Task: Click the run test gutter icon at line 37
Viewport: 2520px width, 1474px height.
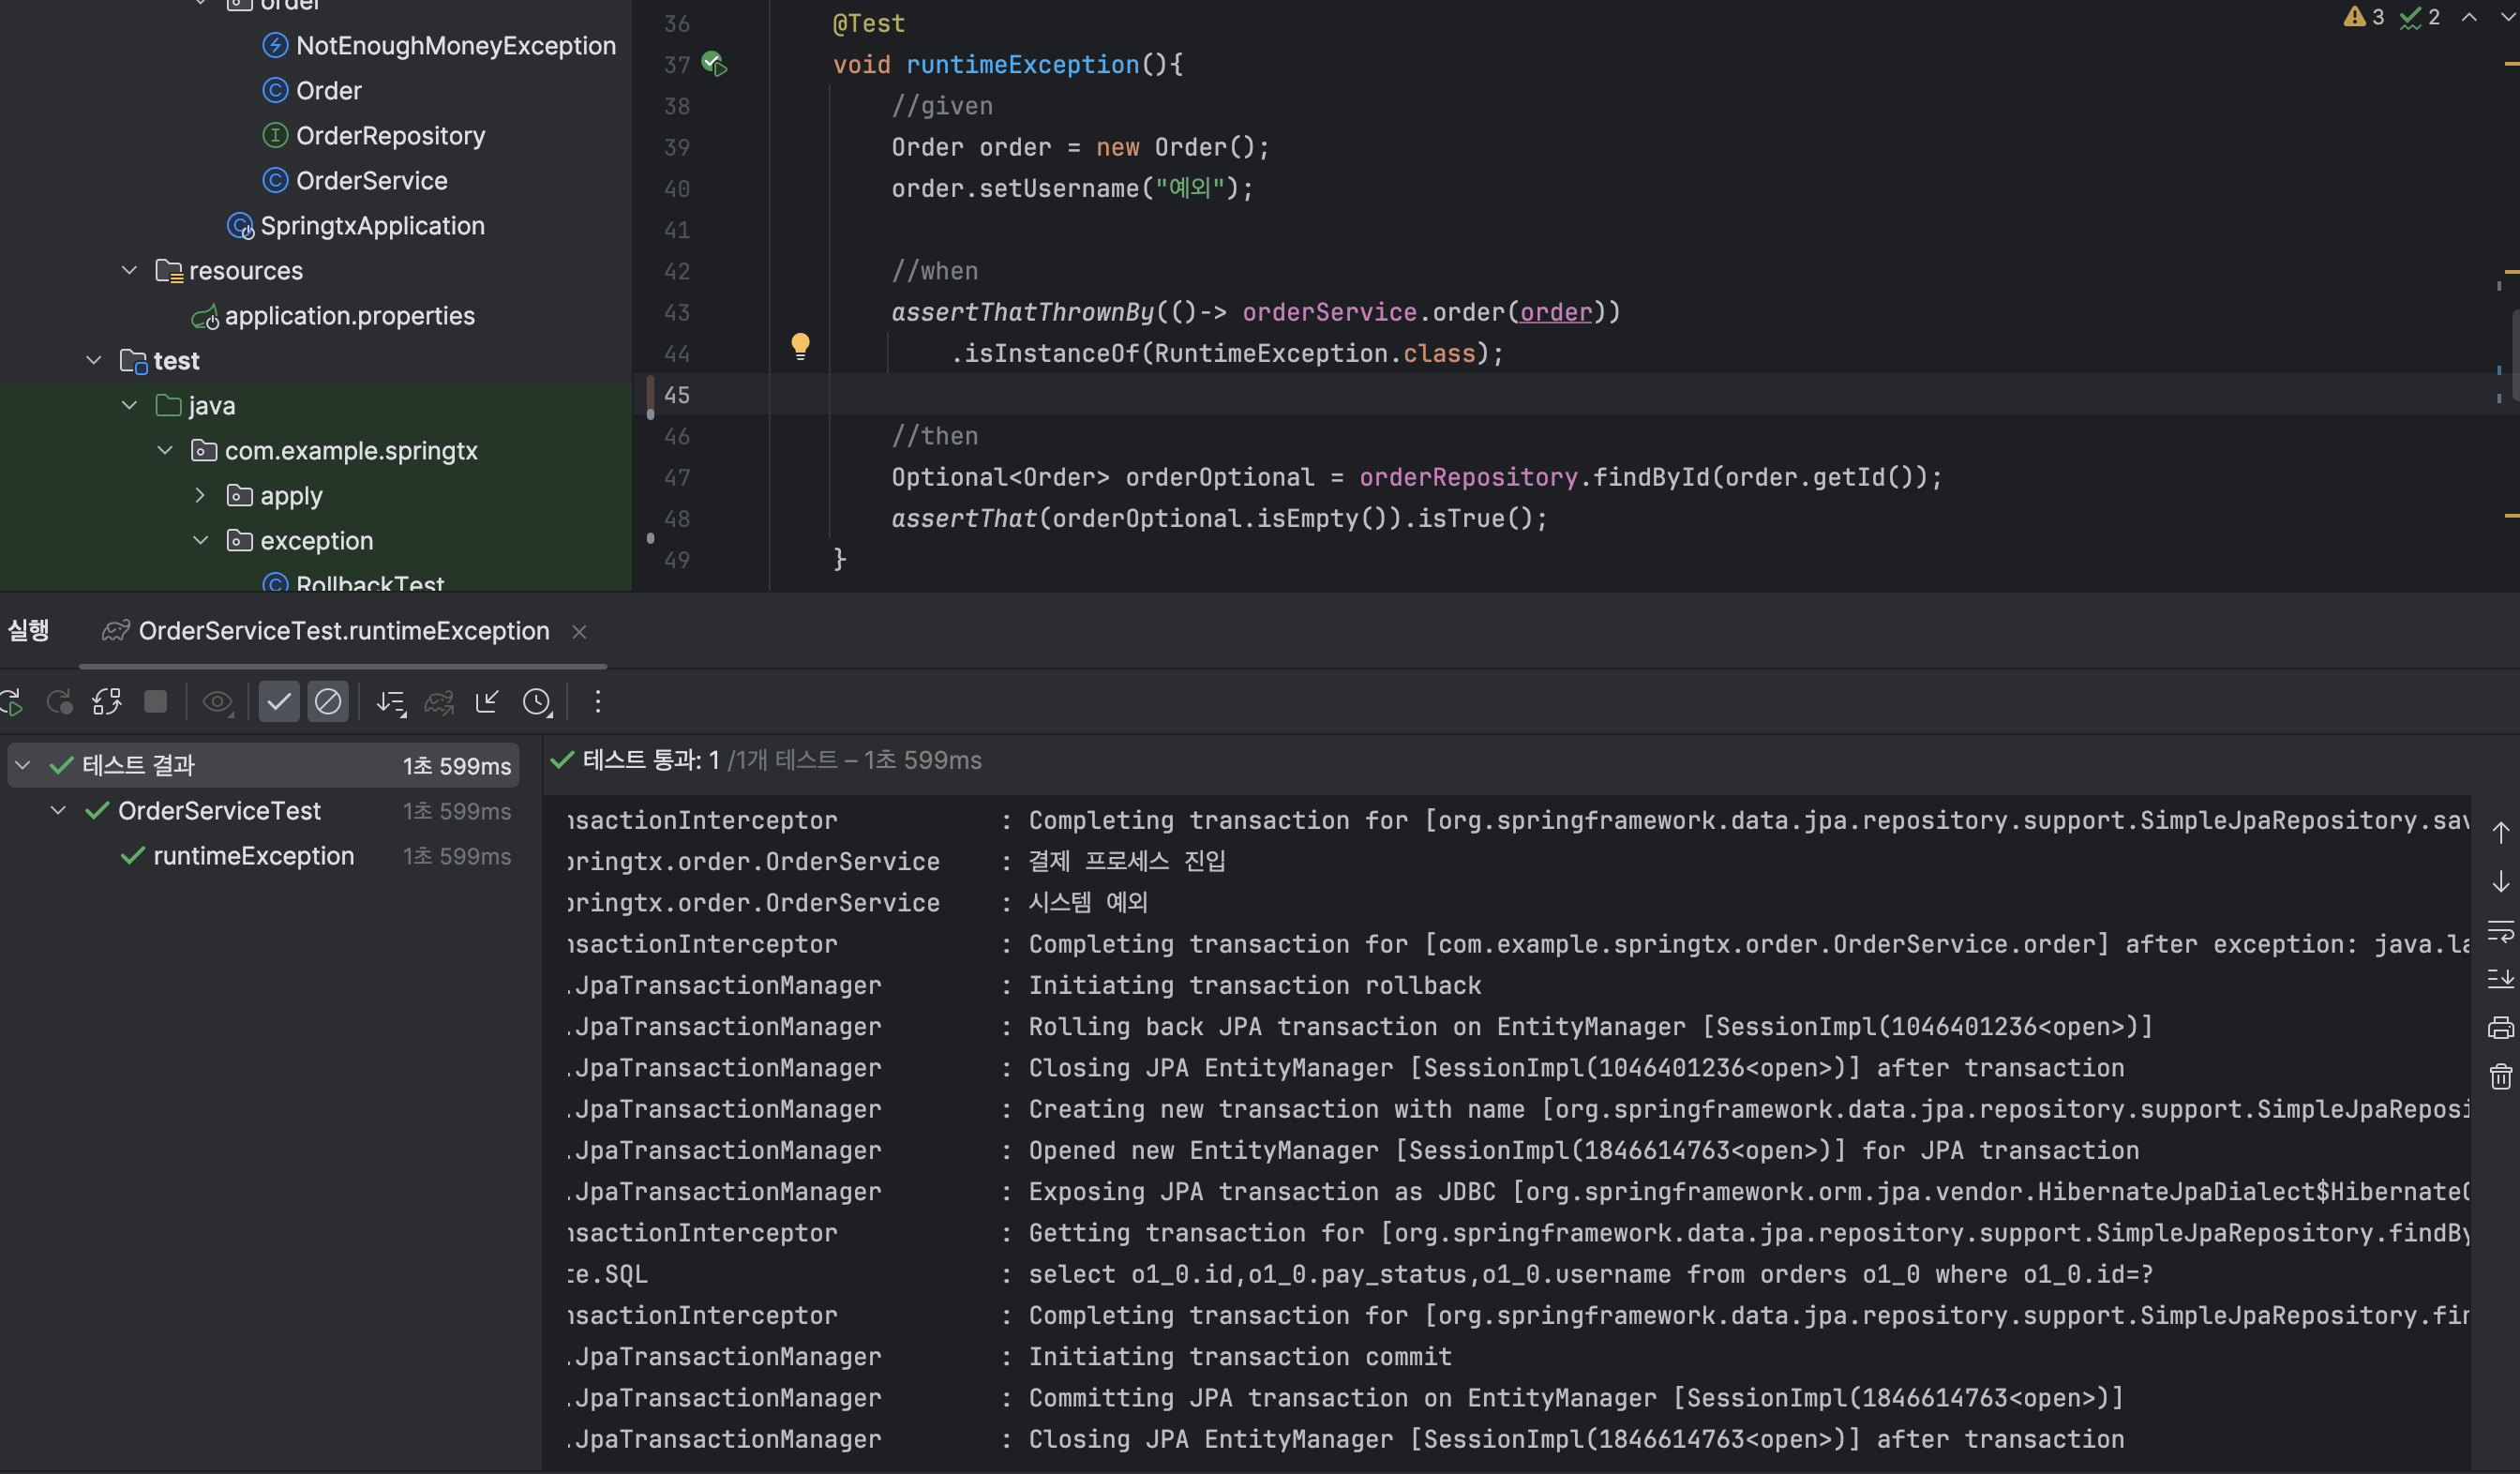Action: coord(714,64)
